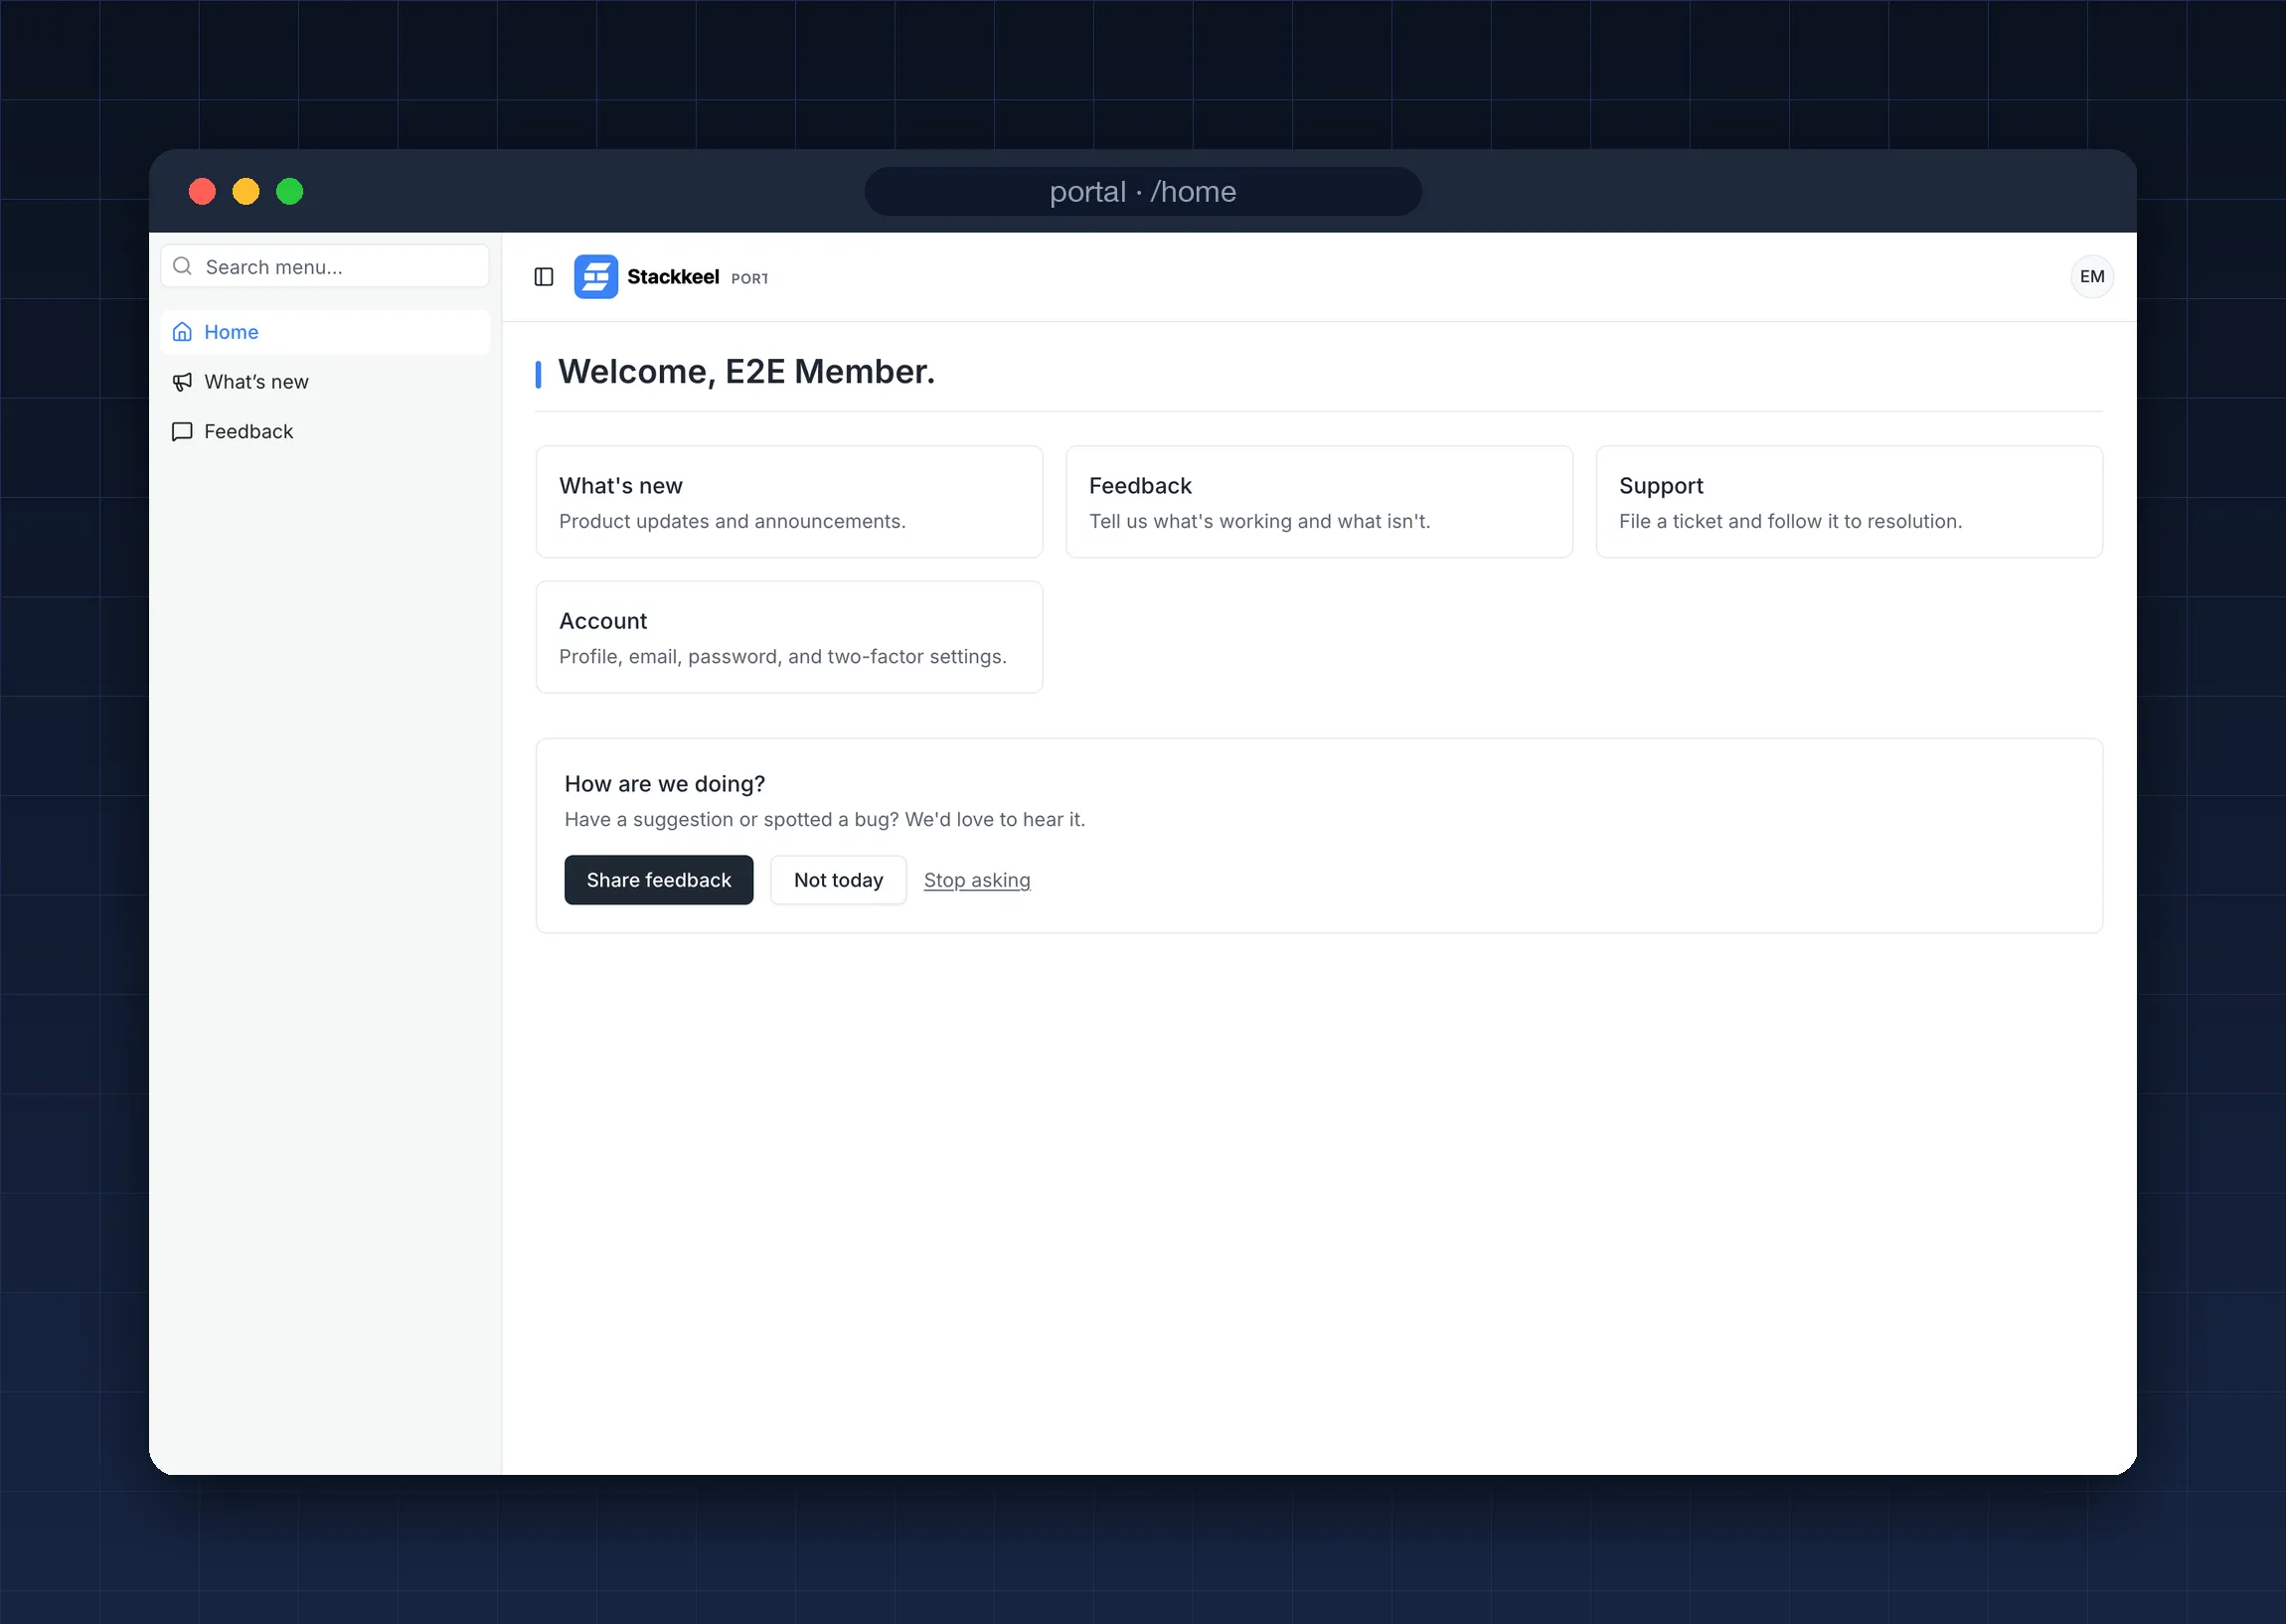The height and width of the screenshot is (1624, 2286).
Task: Open the Account card
Action: click(789, 637)
